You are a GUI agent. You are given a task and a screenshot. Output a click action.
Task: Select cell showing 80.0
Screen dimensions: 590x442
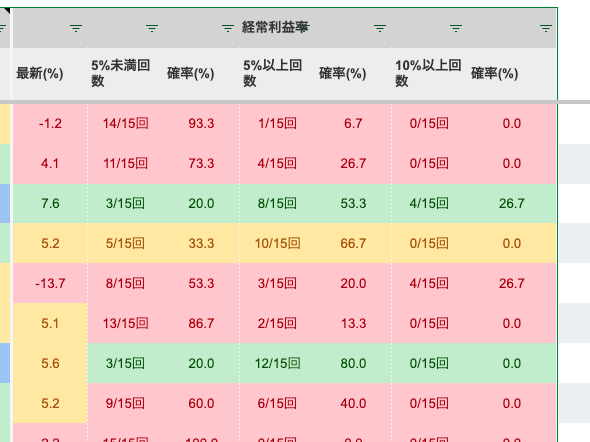353,363
